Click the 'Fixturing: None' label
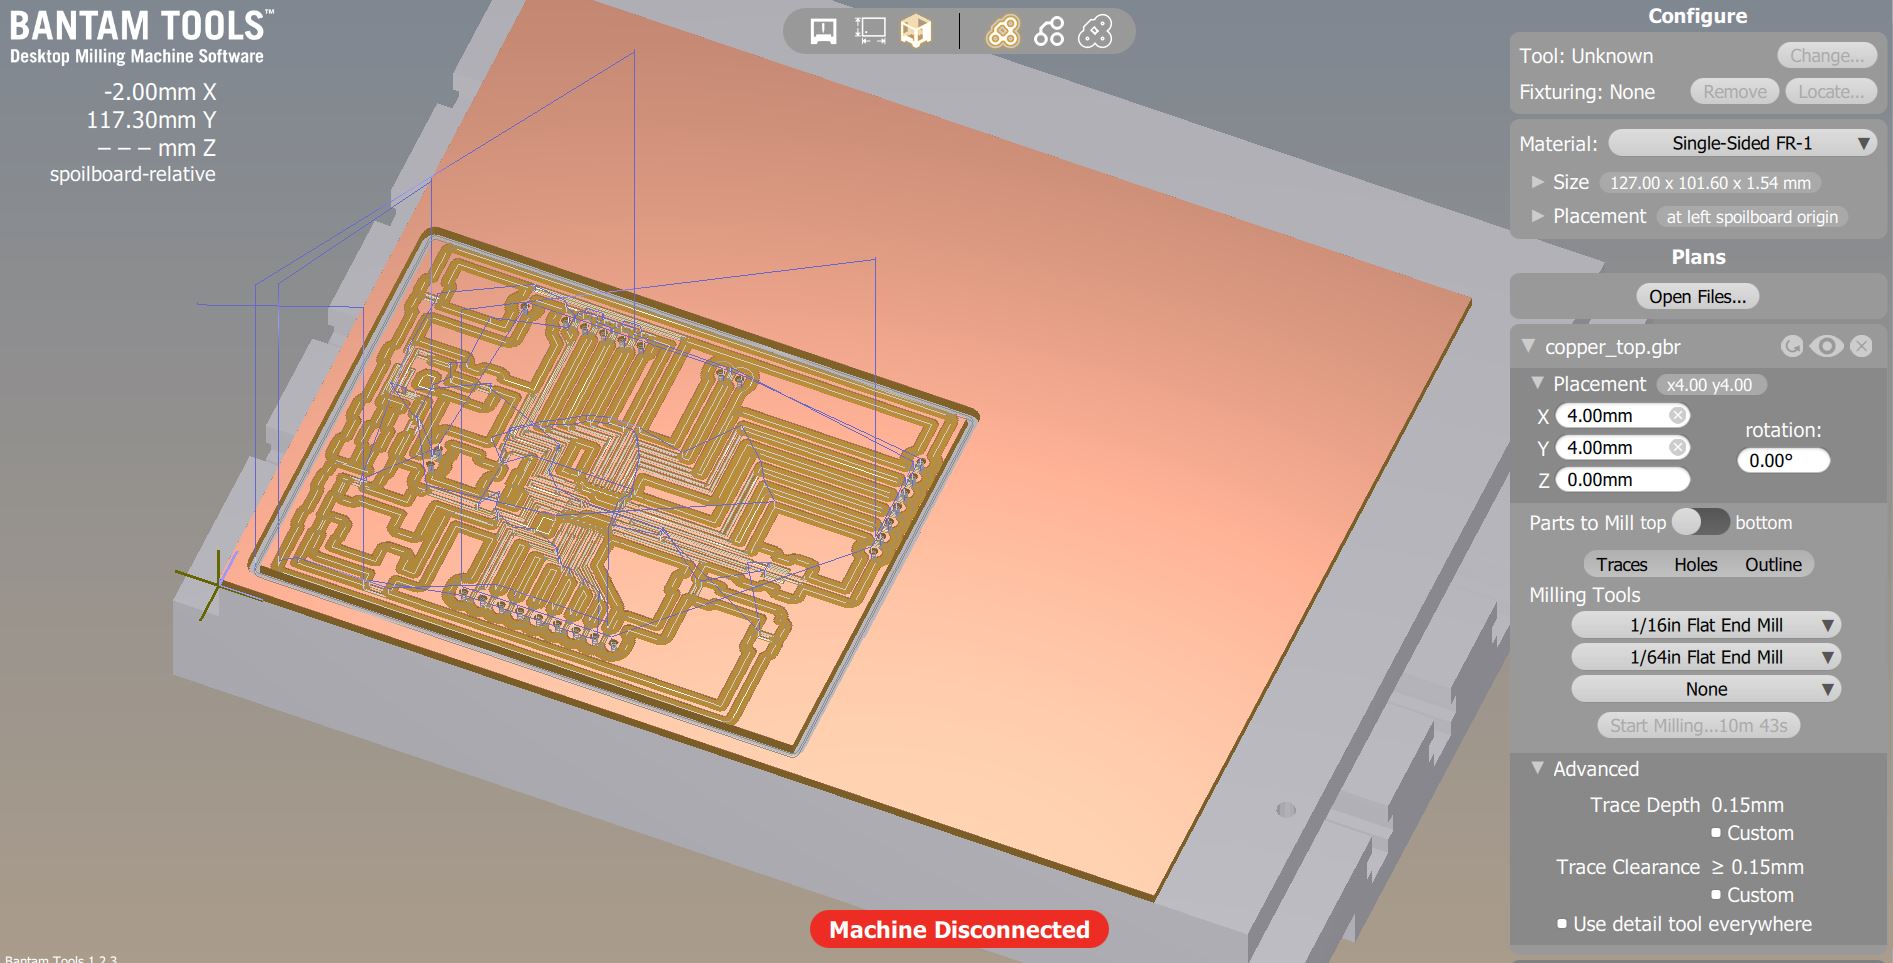The image size is (1893, 963). 1587,92
